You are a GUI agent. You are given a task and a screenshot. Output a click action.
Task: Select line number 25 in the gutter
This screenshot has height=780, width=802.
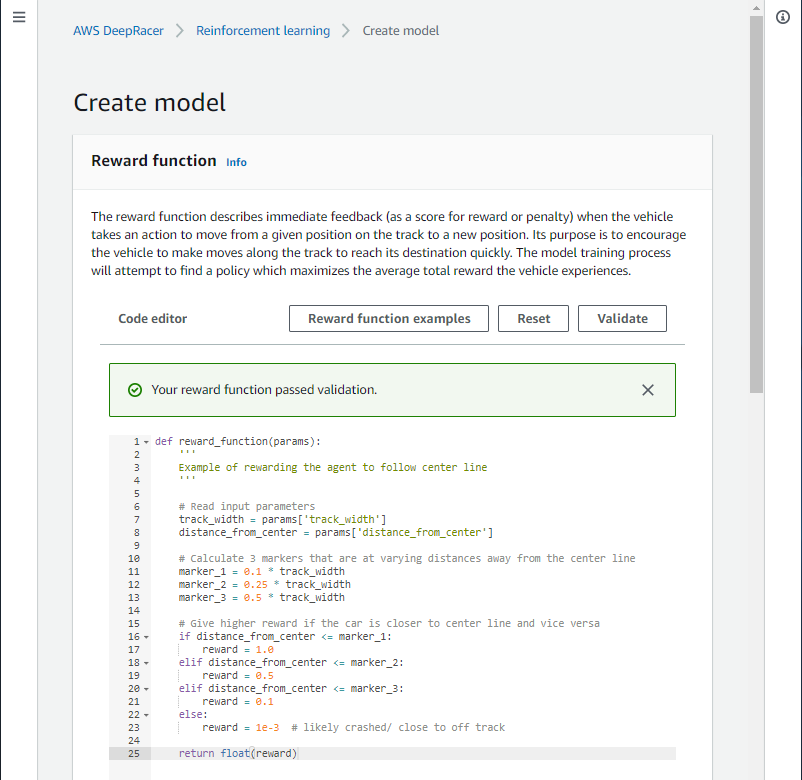point(133,753)
